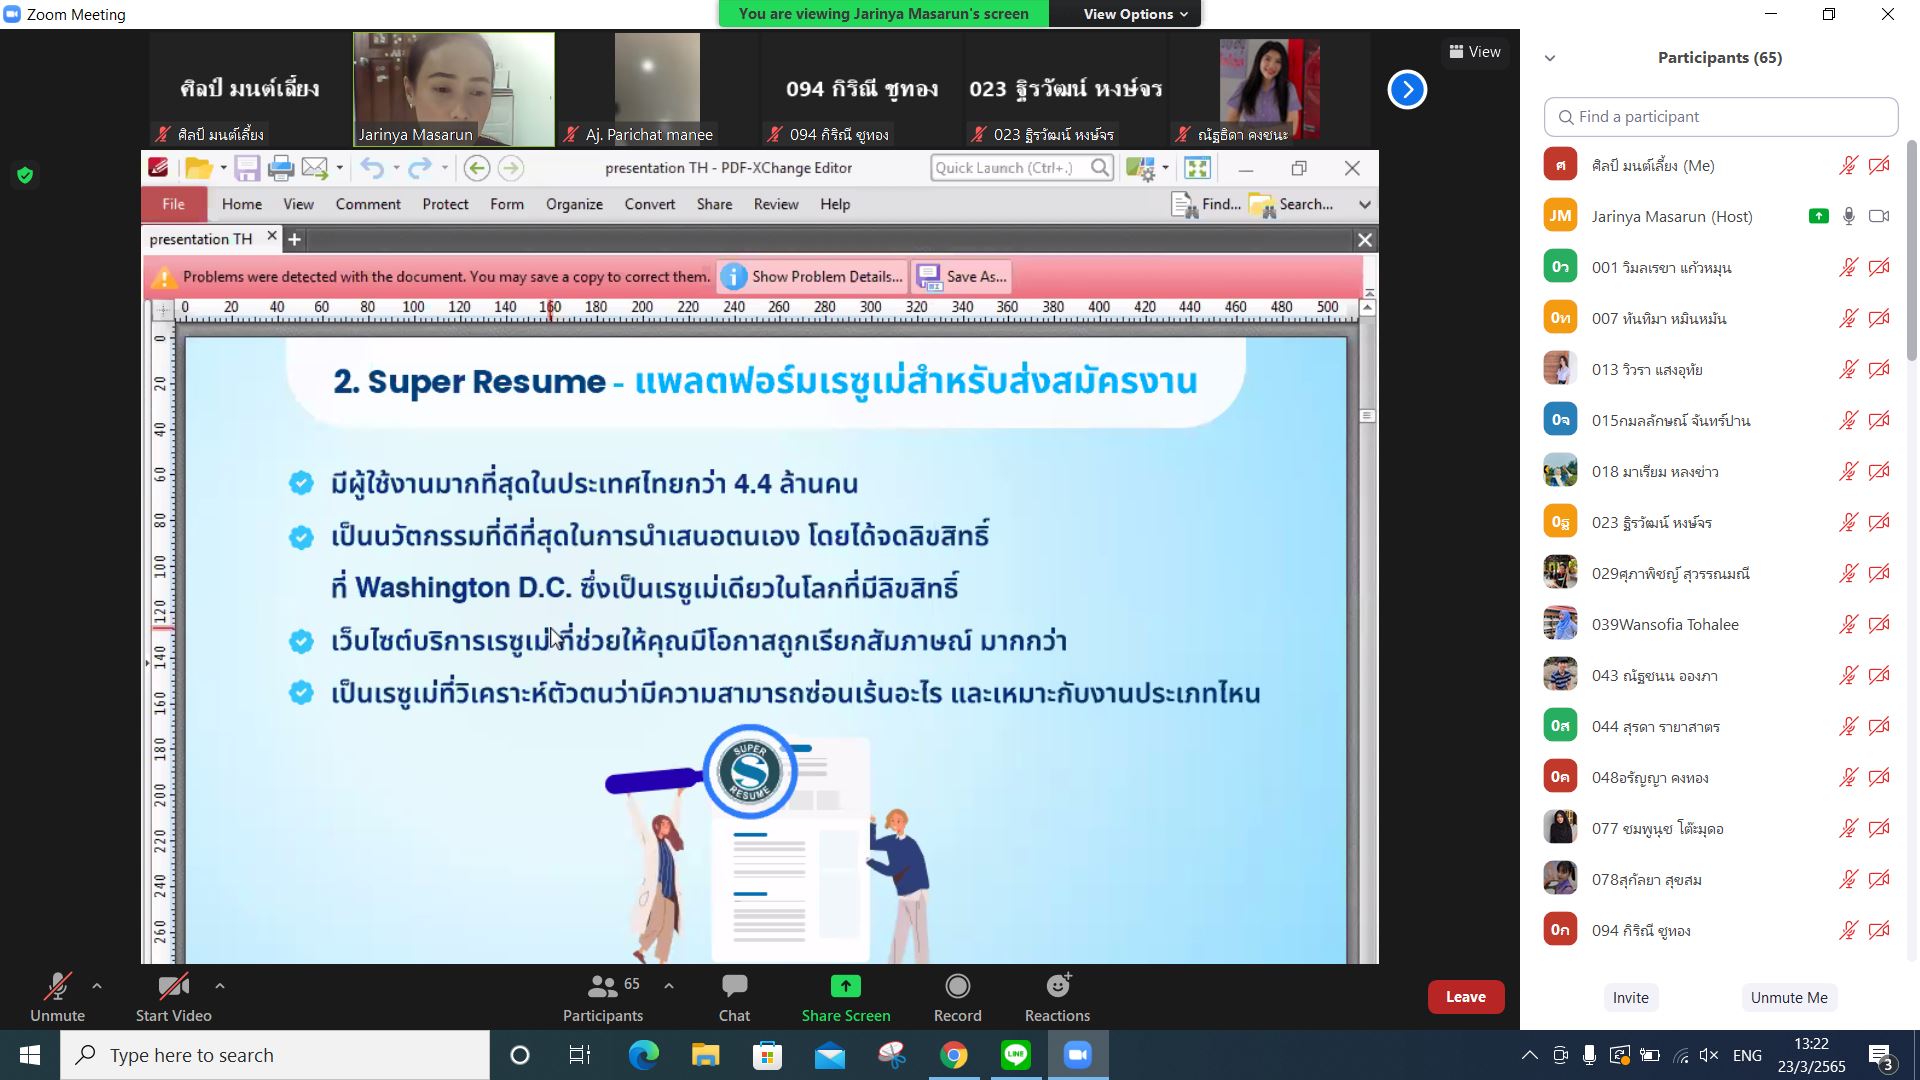Image resolution: width=1920 pixels, height=1080 pixels.
Task: Open the Organize tab
Action: (x=574, y=204)
